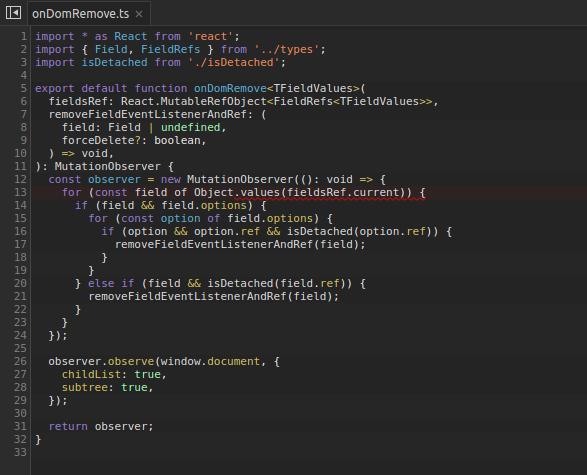
Task: Click MutationObserver return type on line 11
Action: pyautogui.click(x=107, y=166)
